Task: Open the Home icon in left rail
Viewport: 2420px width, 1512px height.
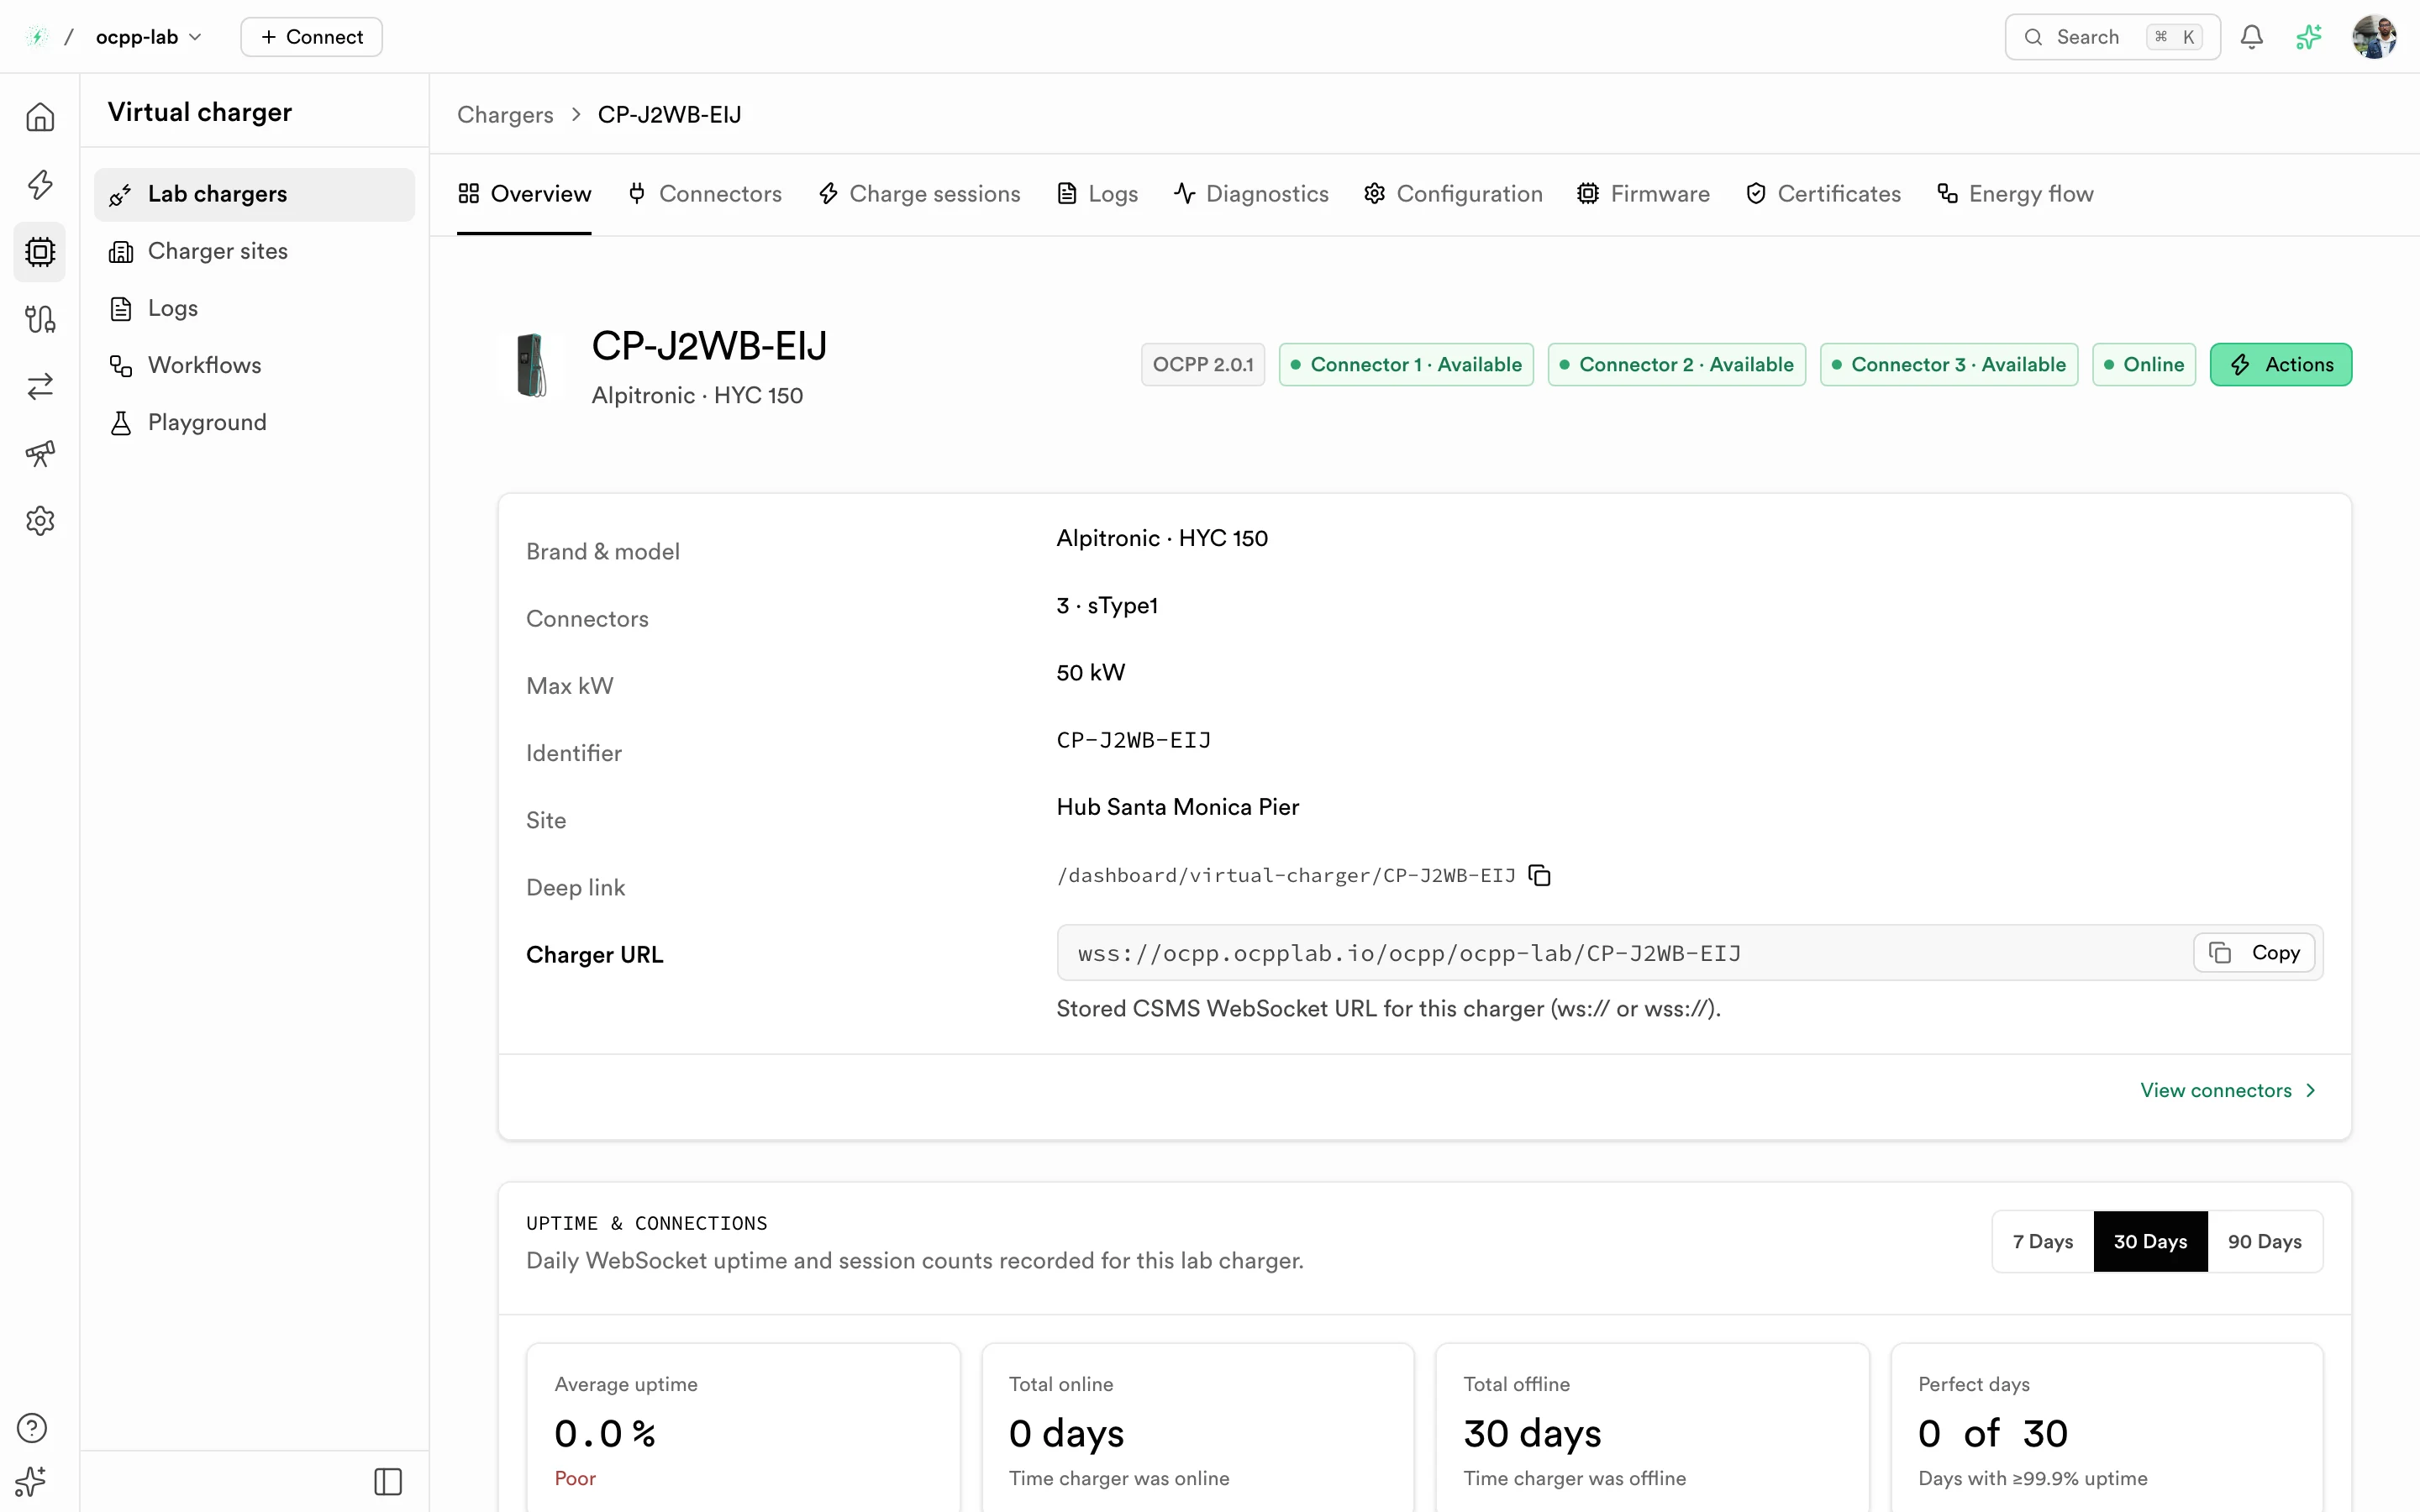Action: (x=40, y=117)
